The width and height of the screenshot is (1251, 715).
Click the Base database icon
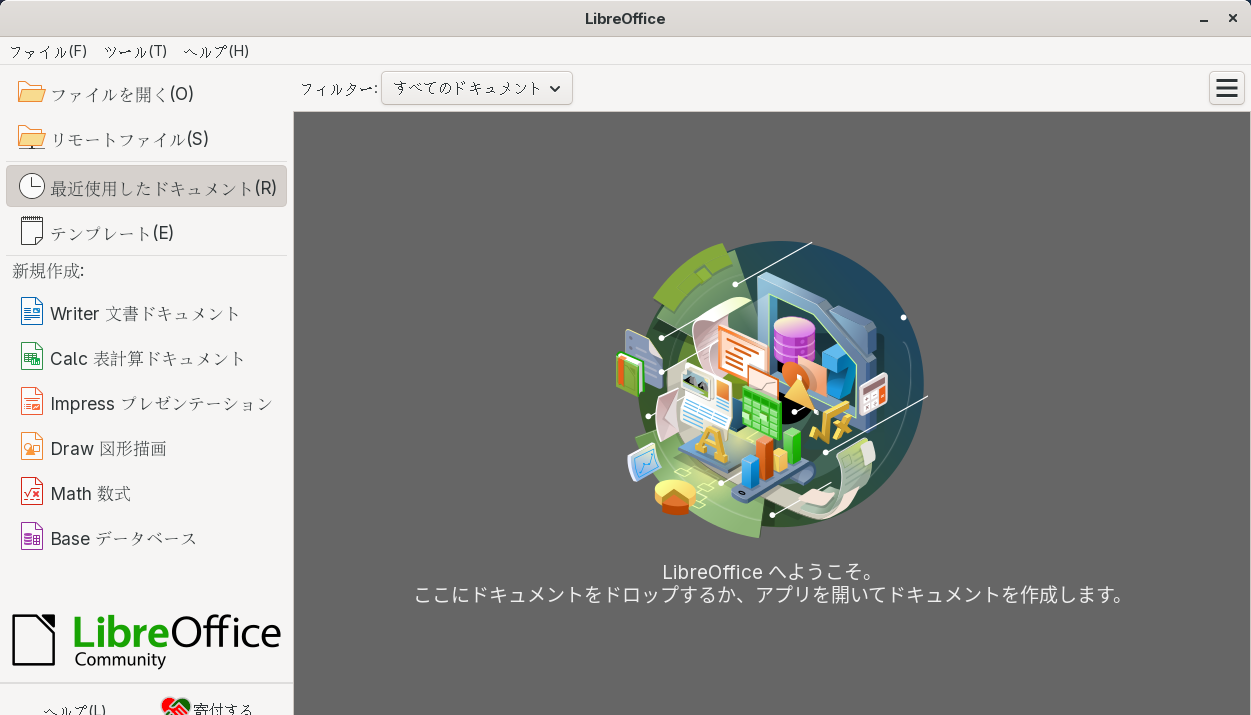(x=32, y=538)
